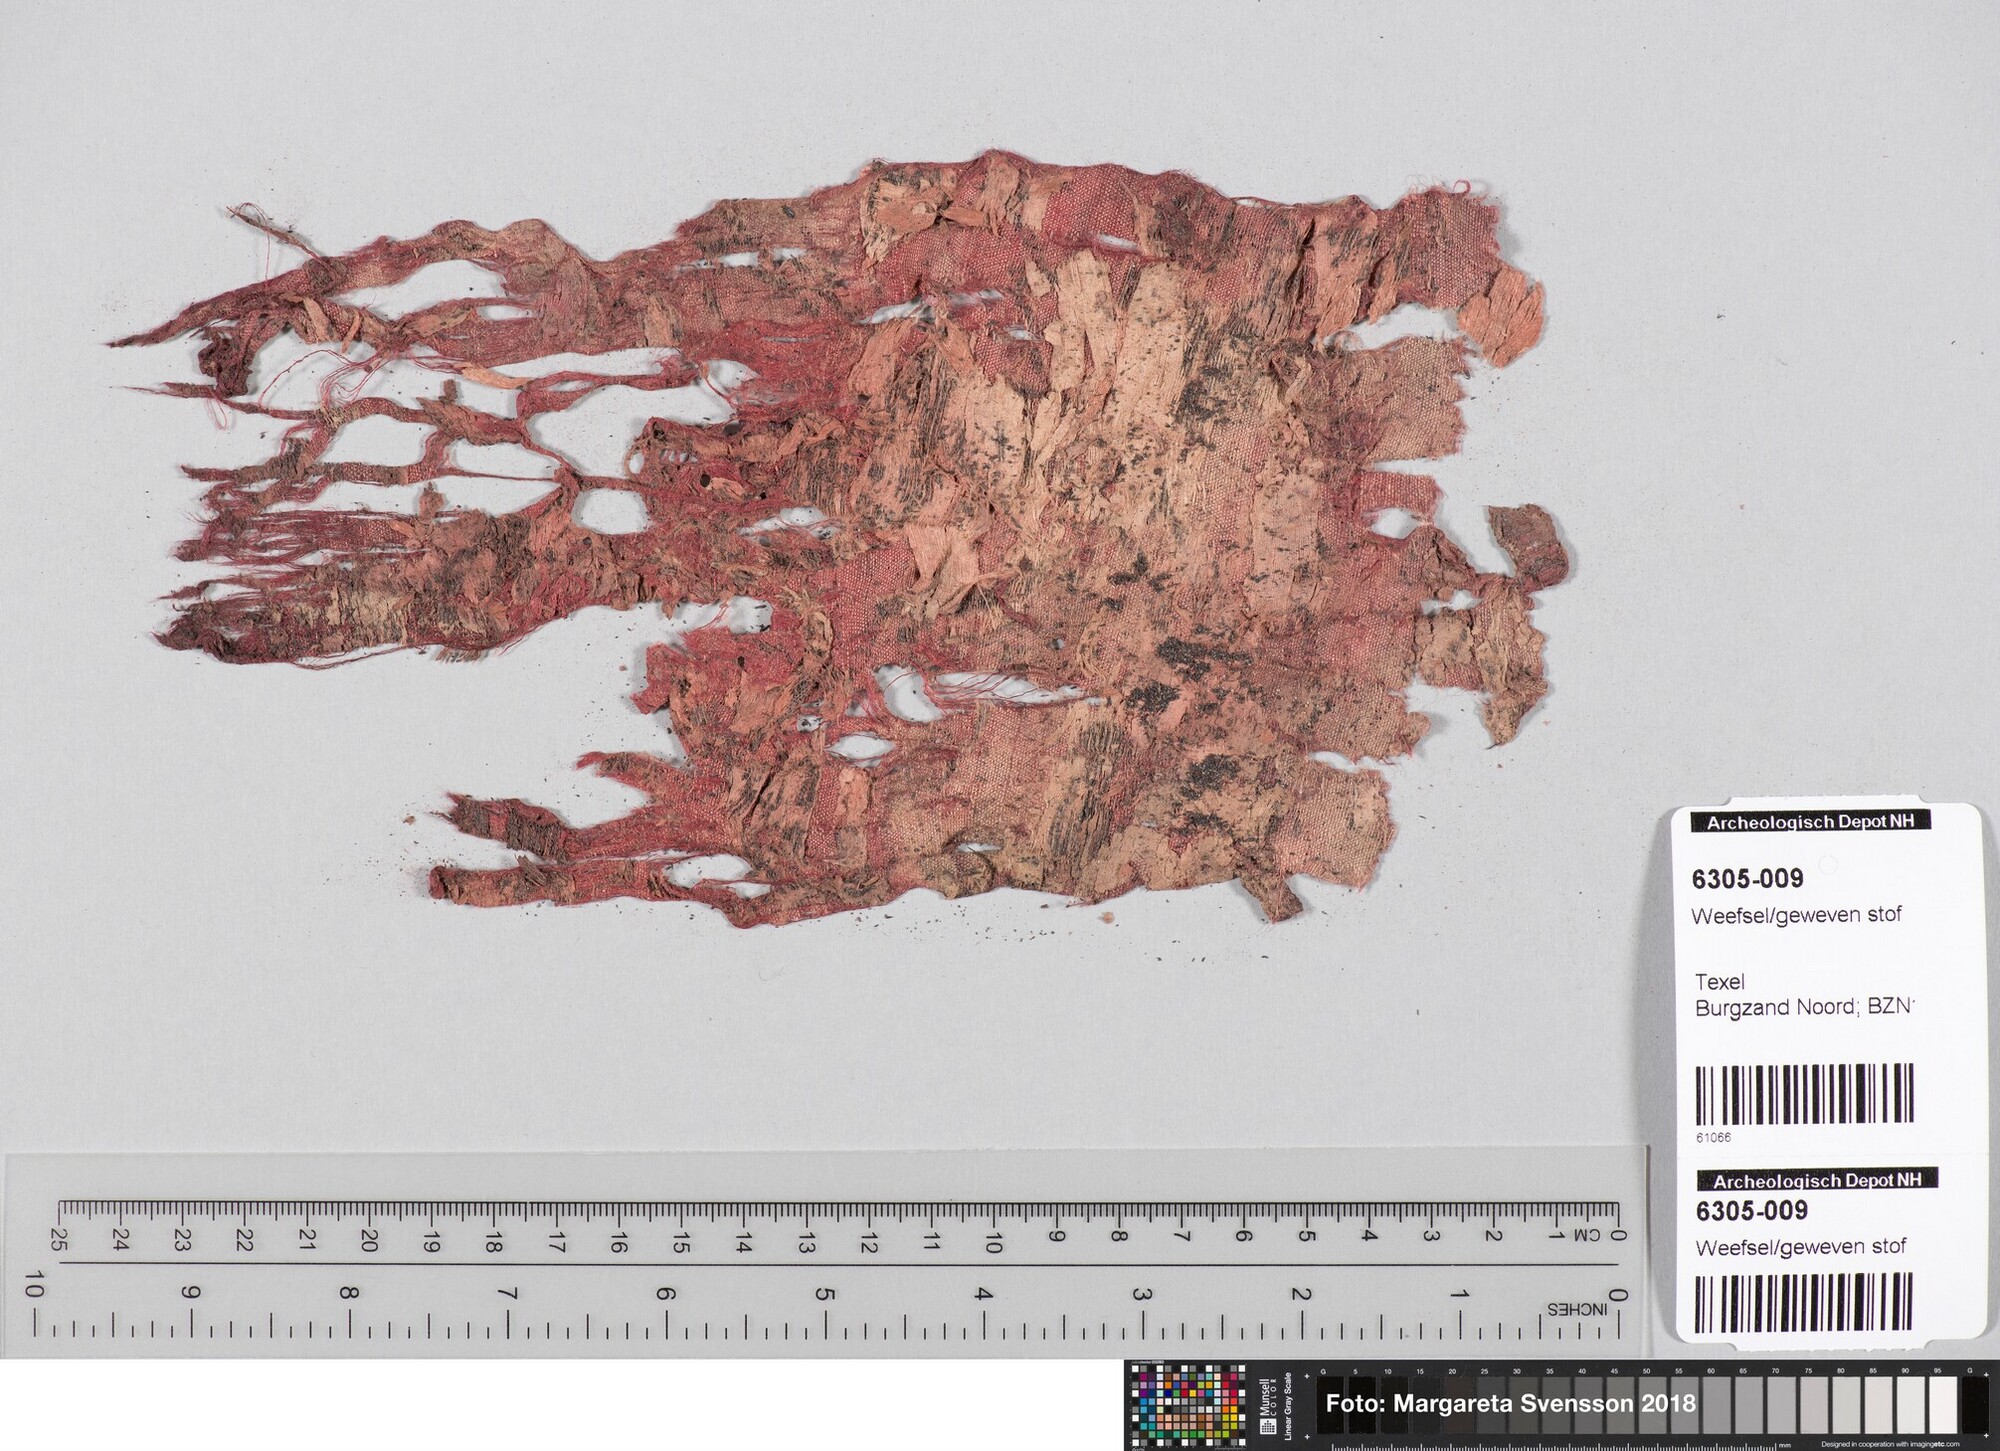Click the 10 cm mark on ruler
Screen dimensions: 2000x1451
click(993, 1243)
